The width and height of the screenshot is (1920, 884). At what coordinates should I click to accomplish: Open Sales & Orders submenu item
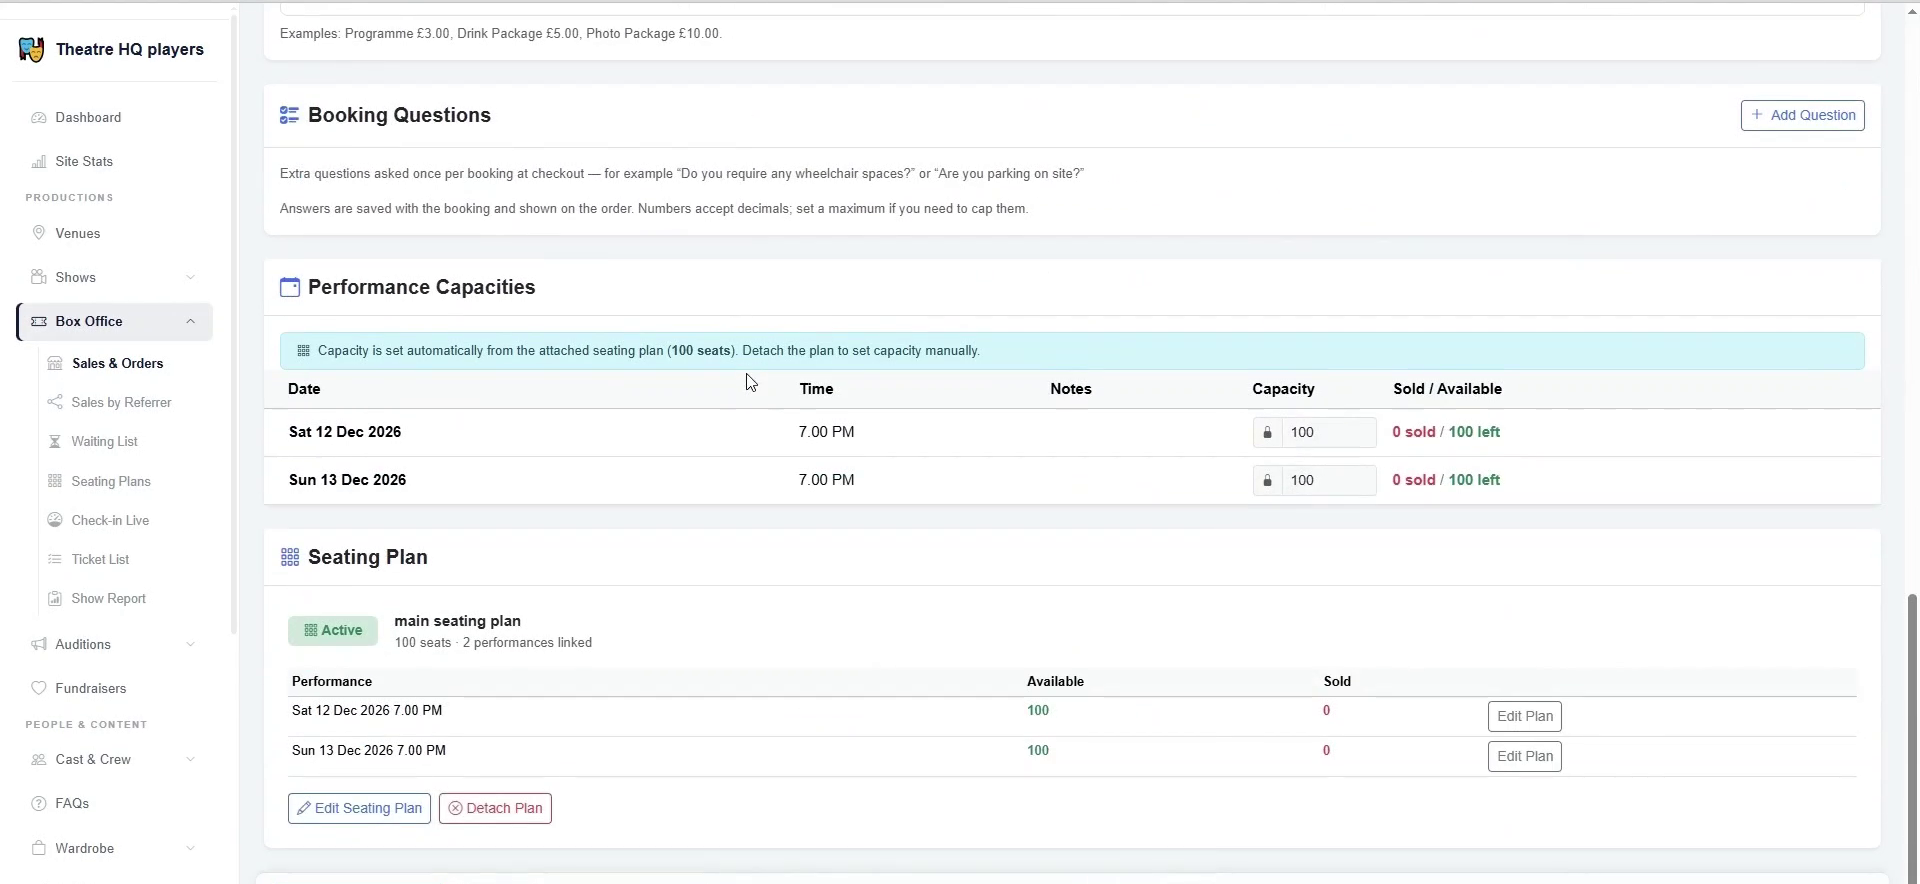pyautogui.click(x=117, y=363)
